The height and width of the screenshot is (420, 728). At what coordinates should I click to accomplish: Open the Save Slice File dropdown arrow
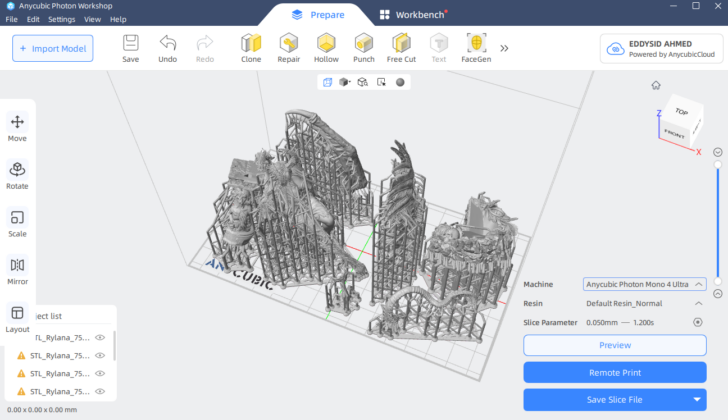point(696,400)
